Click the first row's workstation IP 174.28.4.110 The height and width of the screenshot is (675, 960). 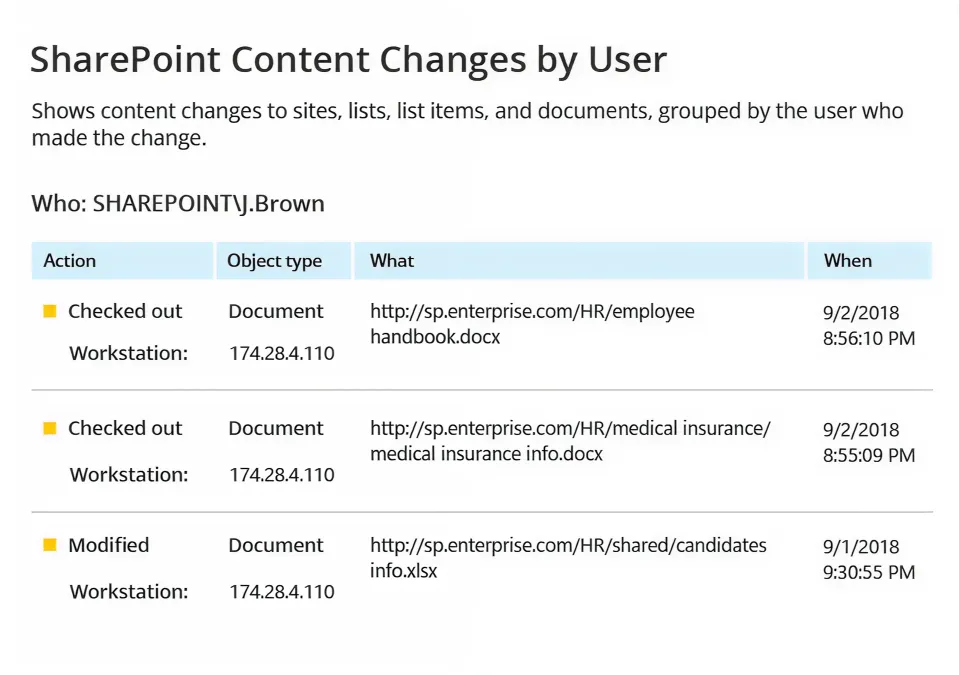(281, 353)
